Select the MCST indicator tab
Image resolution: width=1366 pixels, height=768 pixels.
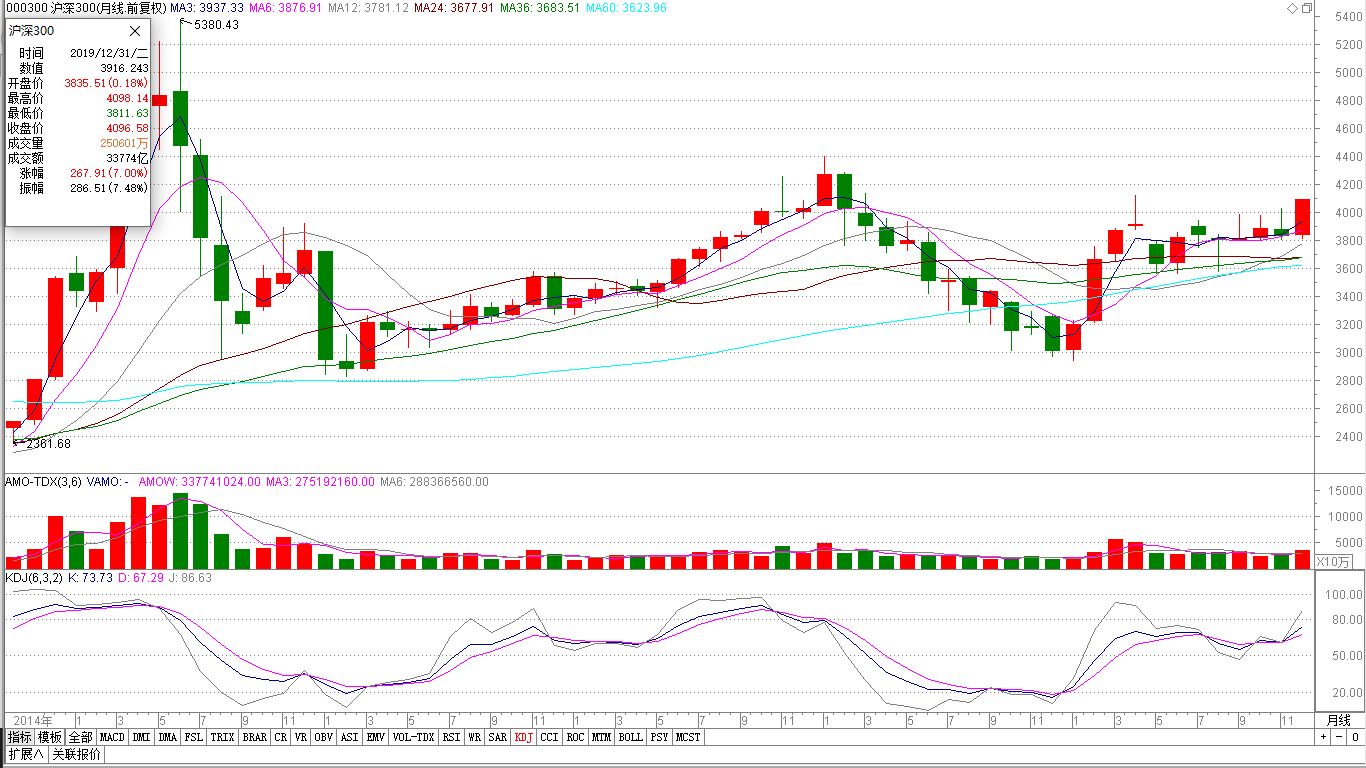click(x=688, y=737)
